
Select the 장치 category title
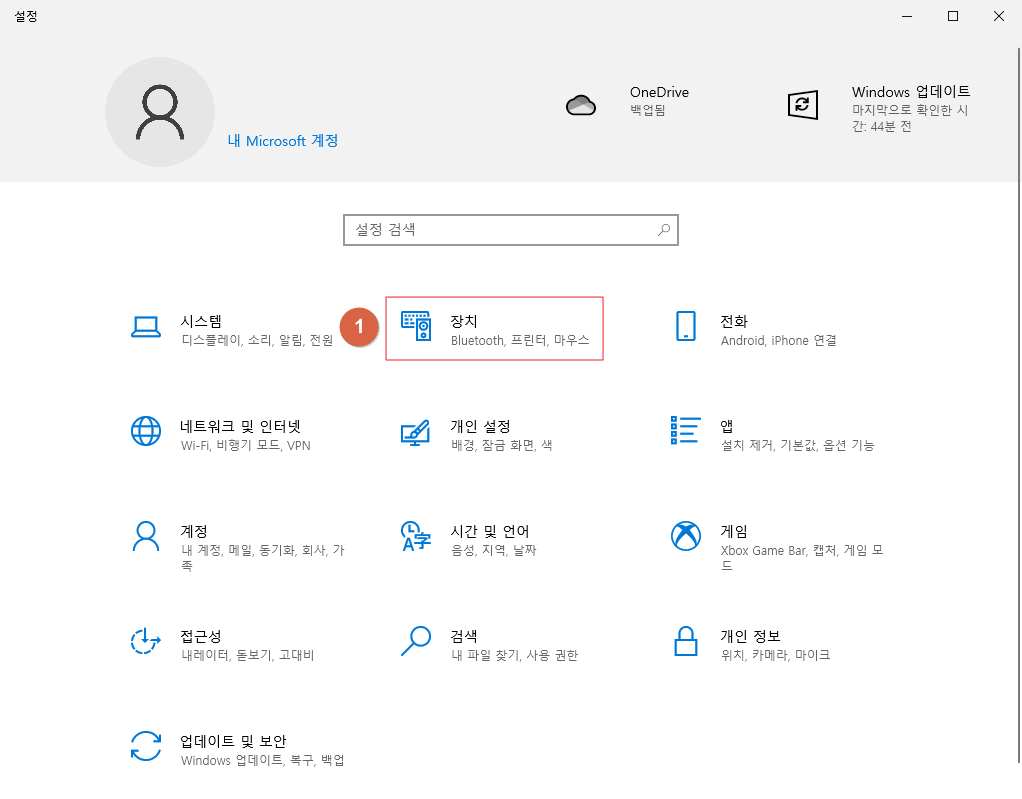click(x=464, y=321)
